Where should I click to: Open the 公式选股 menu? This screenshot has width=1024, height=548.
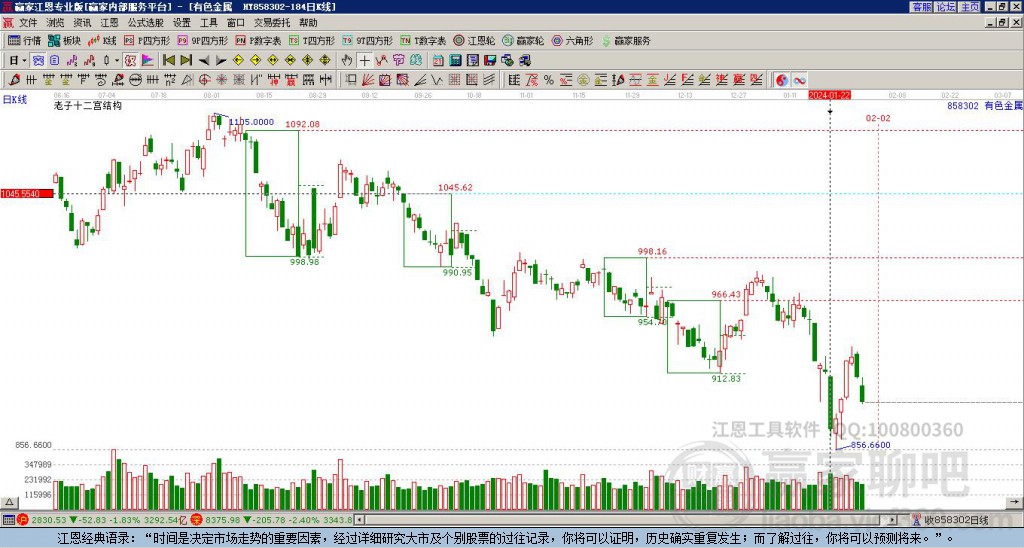[x=145, y=23]
